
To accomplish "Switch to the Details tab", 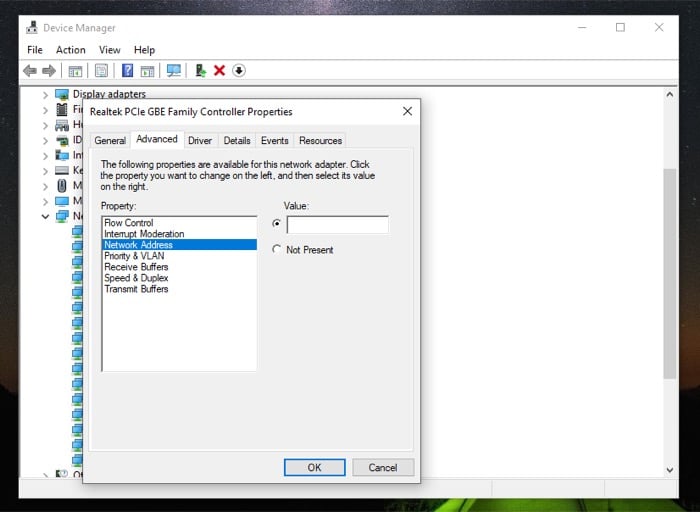I will click(237, 141).
